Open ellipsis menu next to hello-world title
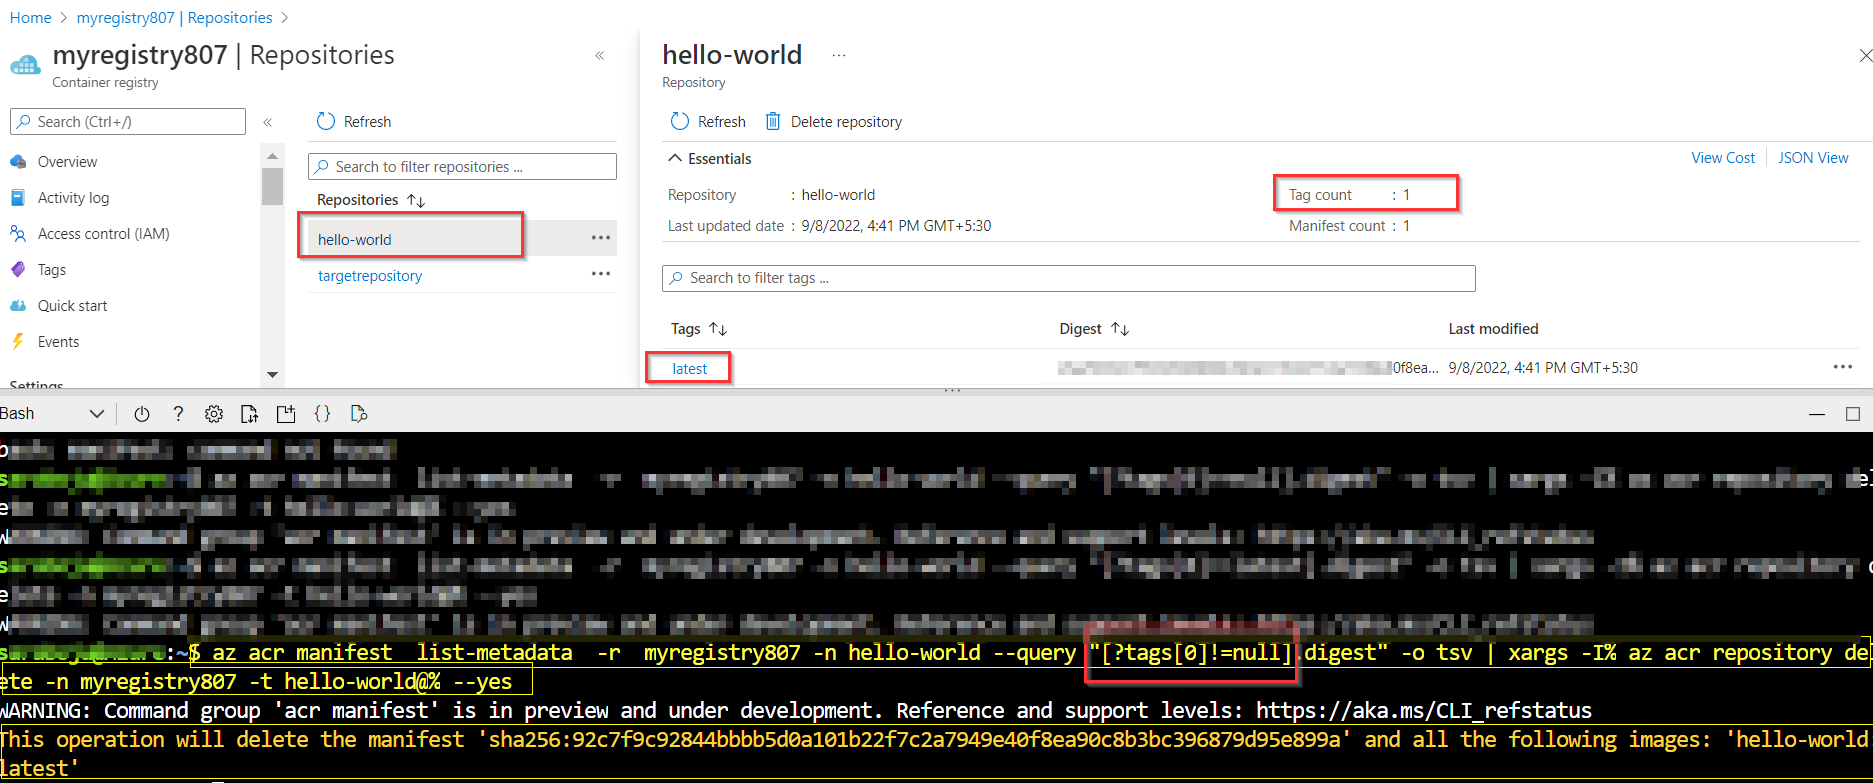The height and width of the screenshot is (783, 1873). click(839, 56)
